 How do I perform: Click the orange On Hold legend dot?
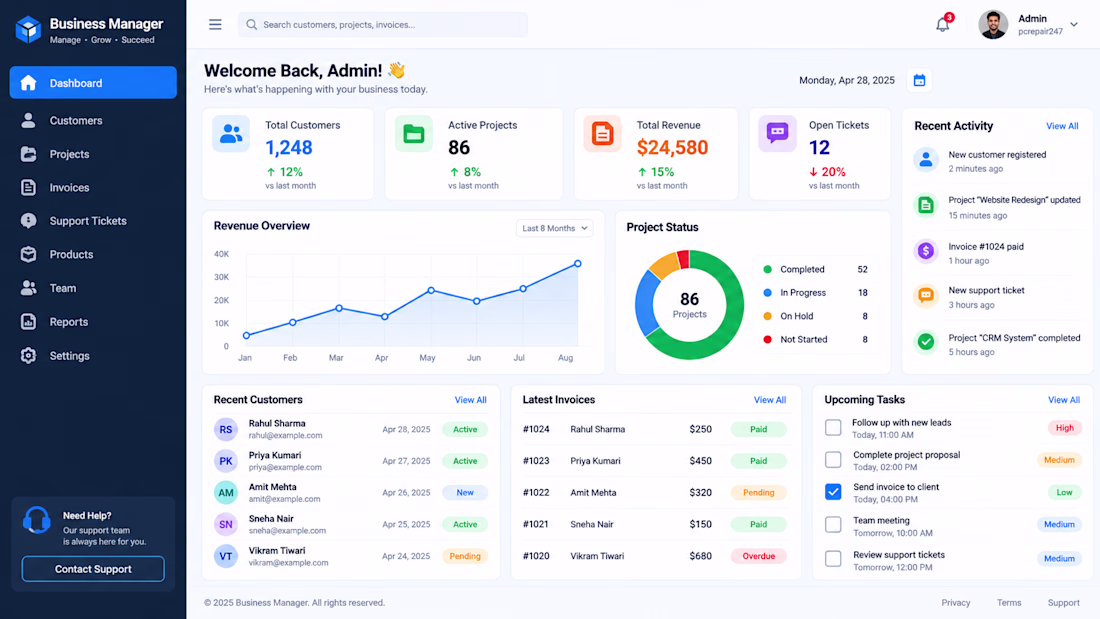pyautogui.click(x=767, y=317)
